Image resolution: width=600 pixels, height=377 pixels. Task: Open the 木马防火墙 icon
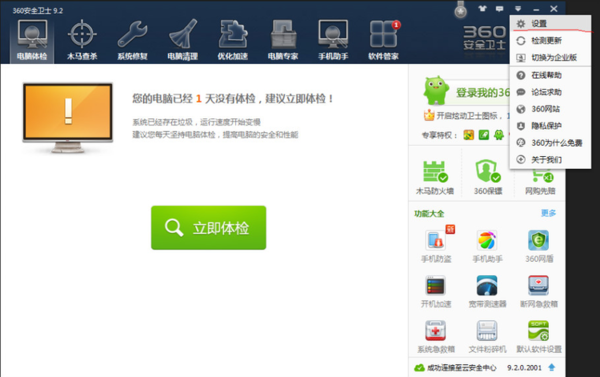pos(435,177)
